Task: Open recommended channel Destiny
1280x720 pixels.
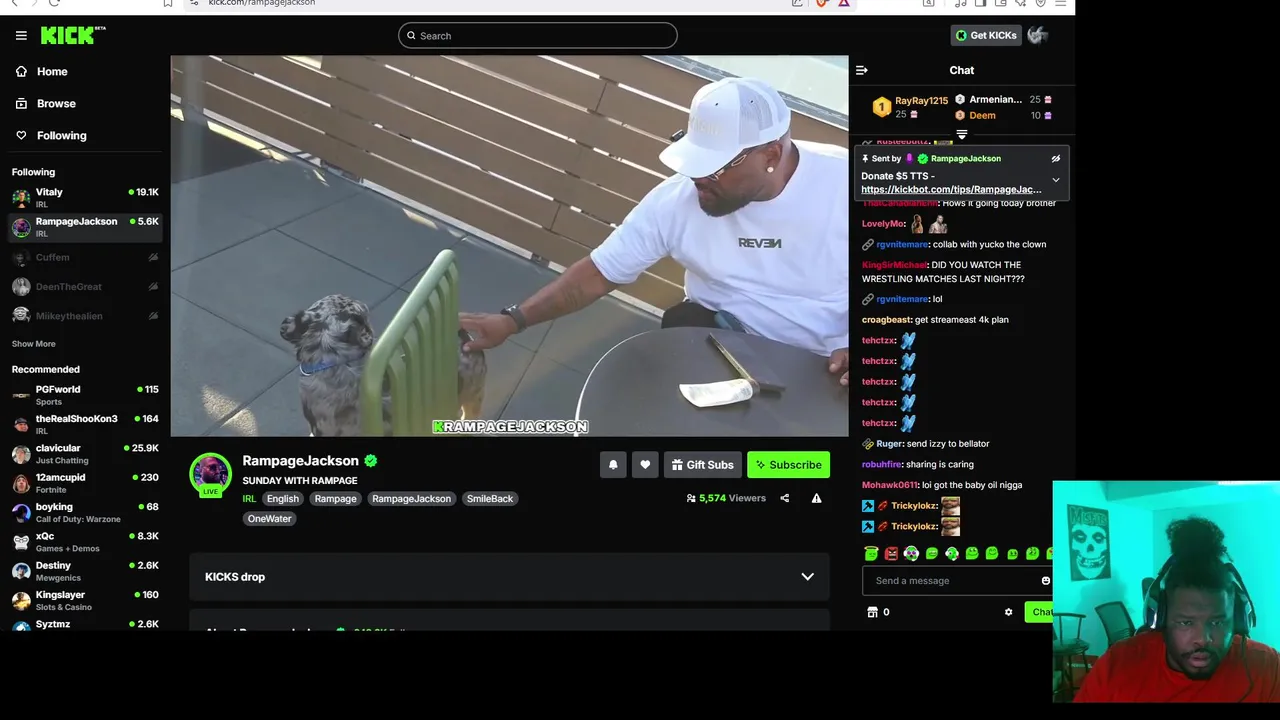Action: 85,571
